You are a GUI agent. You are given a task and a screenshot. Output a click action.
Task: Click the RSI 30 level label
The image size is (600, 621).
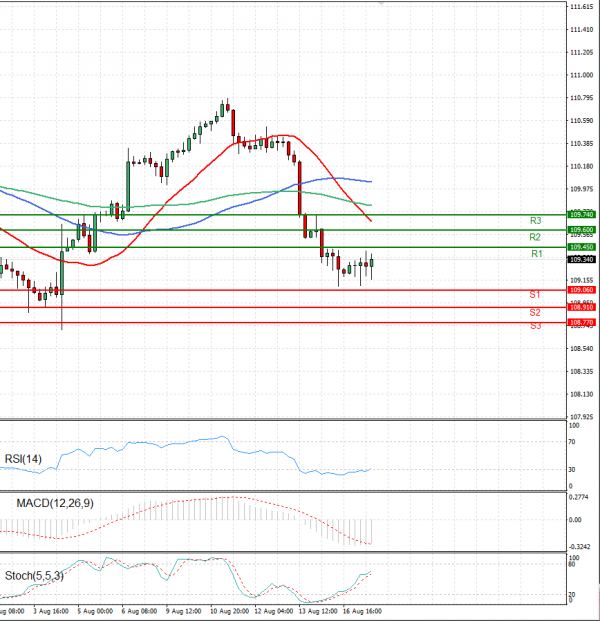point(572,469)
